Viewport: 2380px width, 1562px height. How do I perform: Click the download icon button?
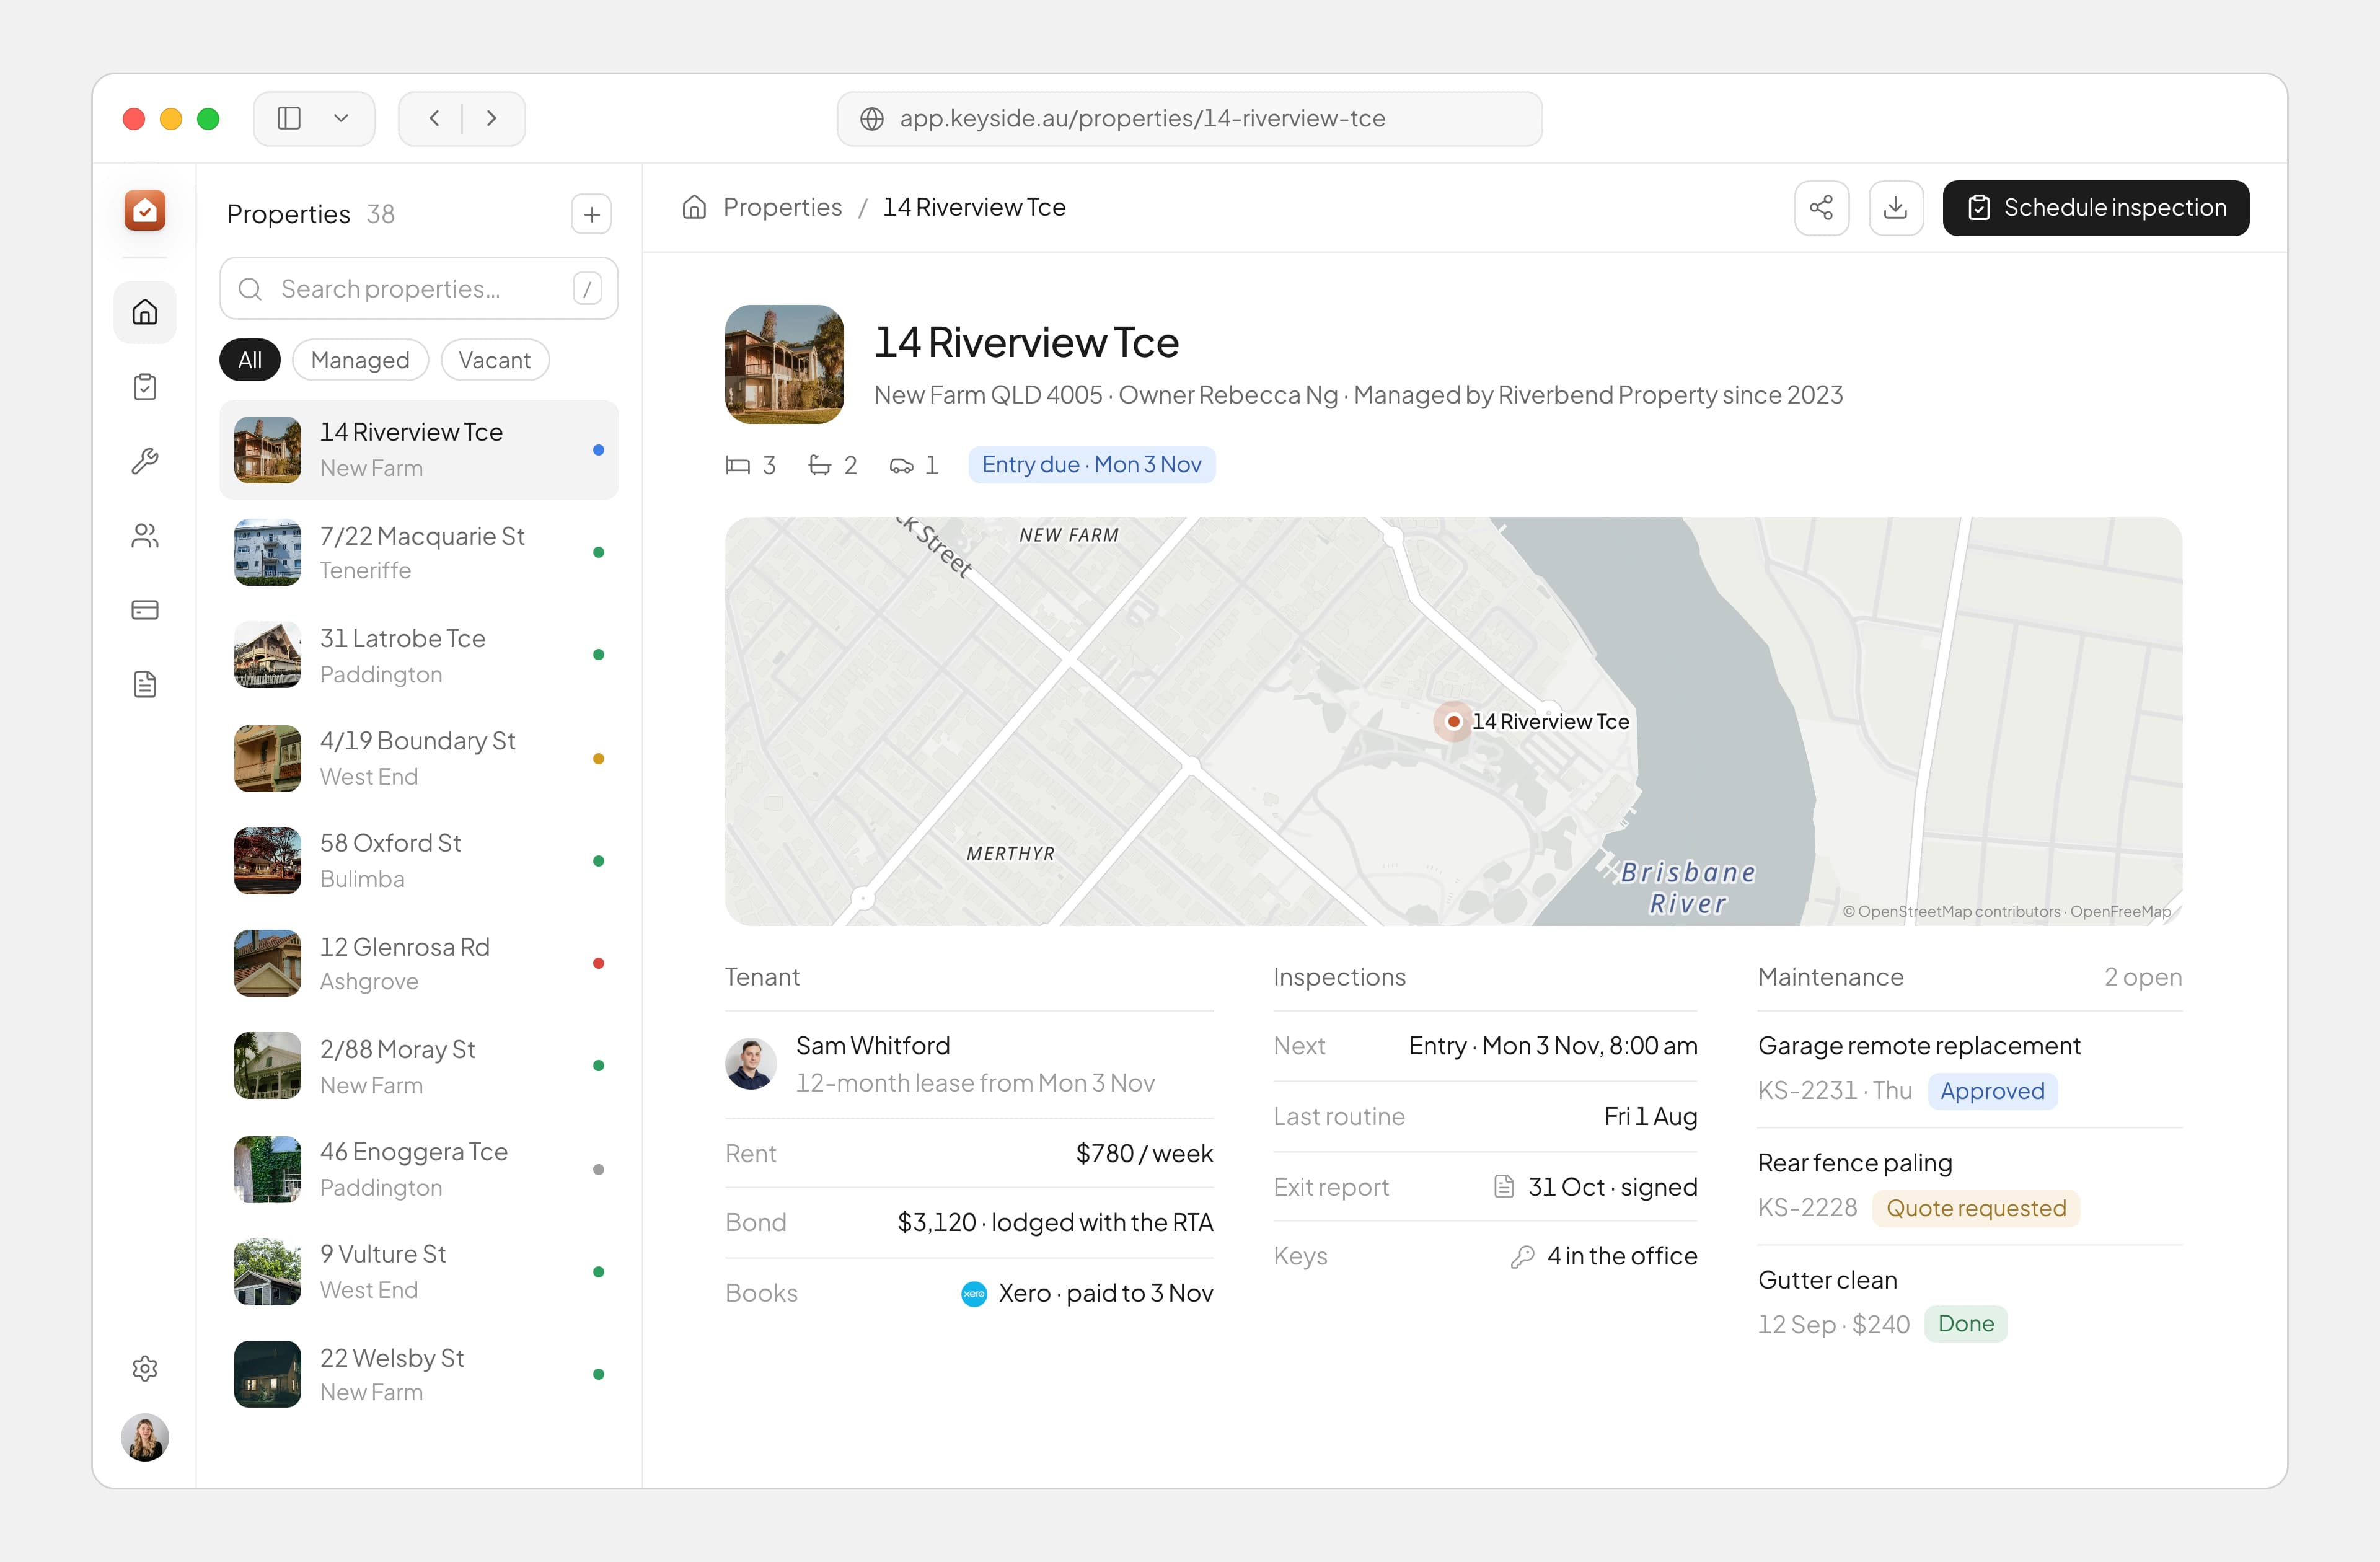[1895, 208]
